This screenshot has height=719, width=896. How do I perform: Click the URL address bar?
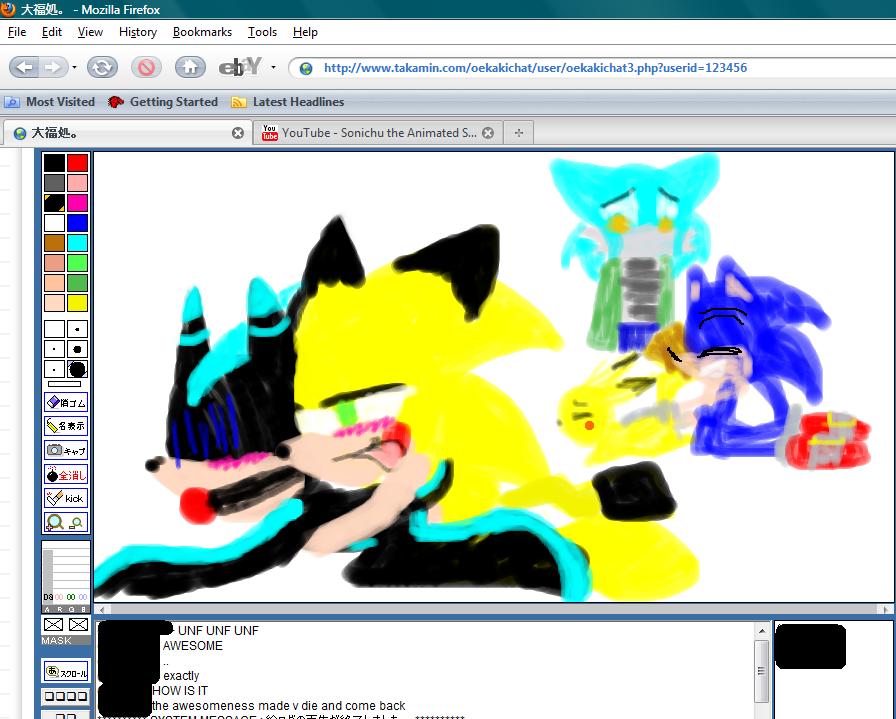(600, 68)
